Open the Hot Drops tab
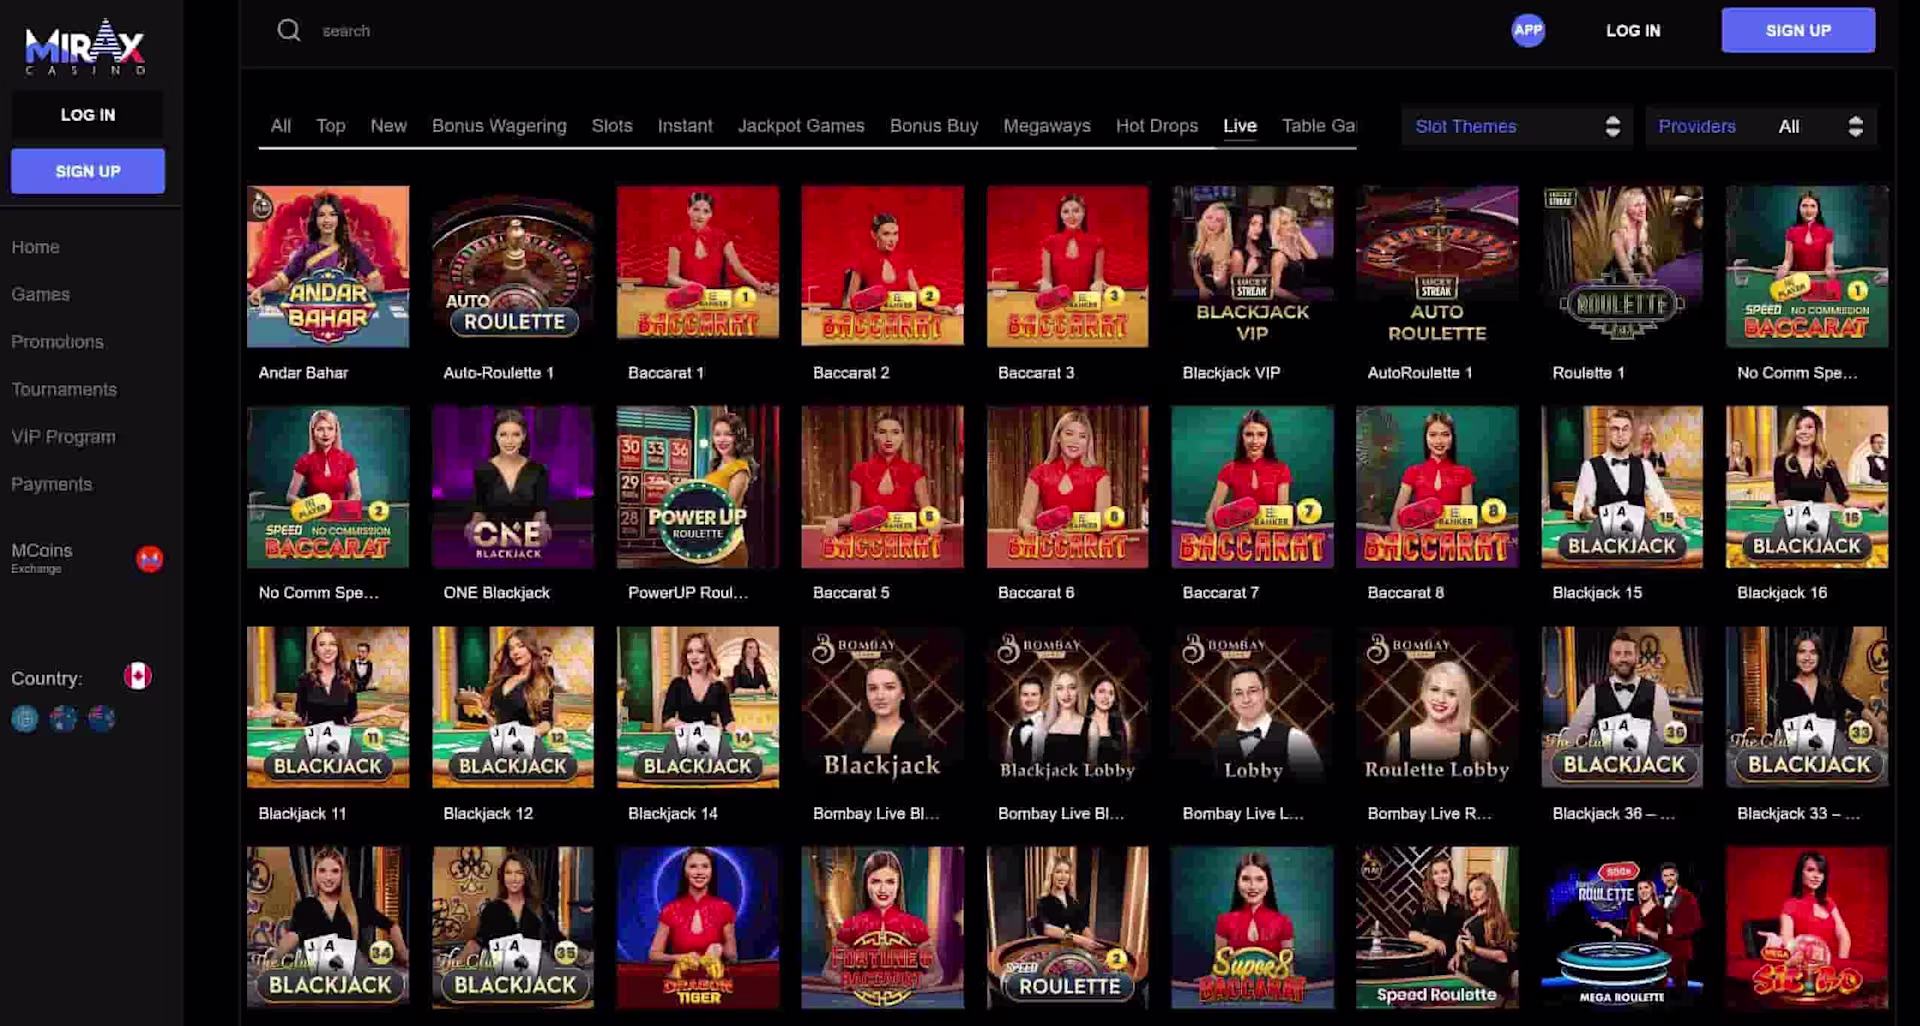The image size is (1920, 1026). [1157, 126]
